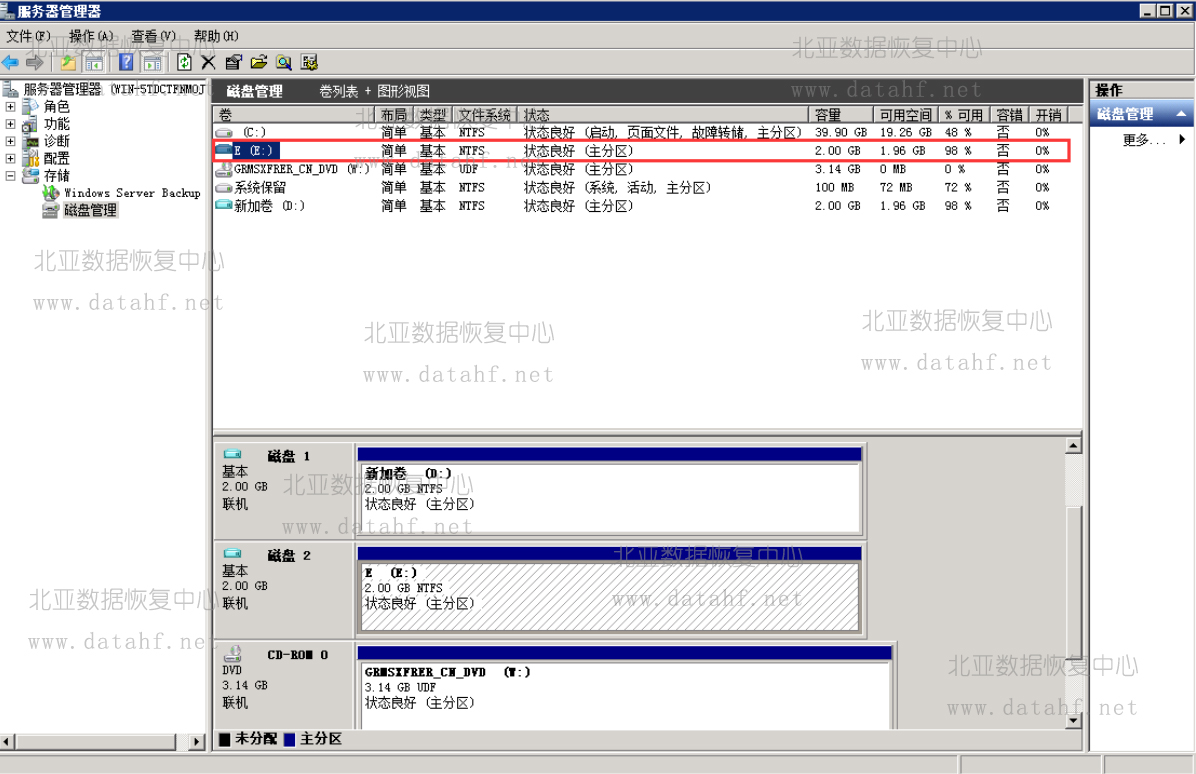
Task: Expand the 诊断 tree node
Action: coord(10,141)
